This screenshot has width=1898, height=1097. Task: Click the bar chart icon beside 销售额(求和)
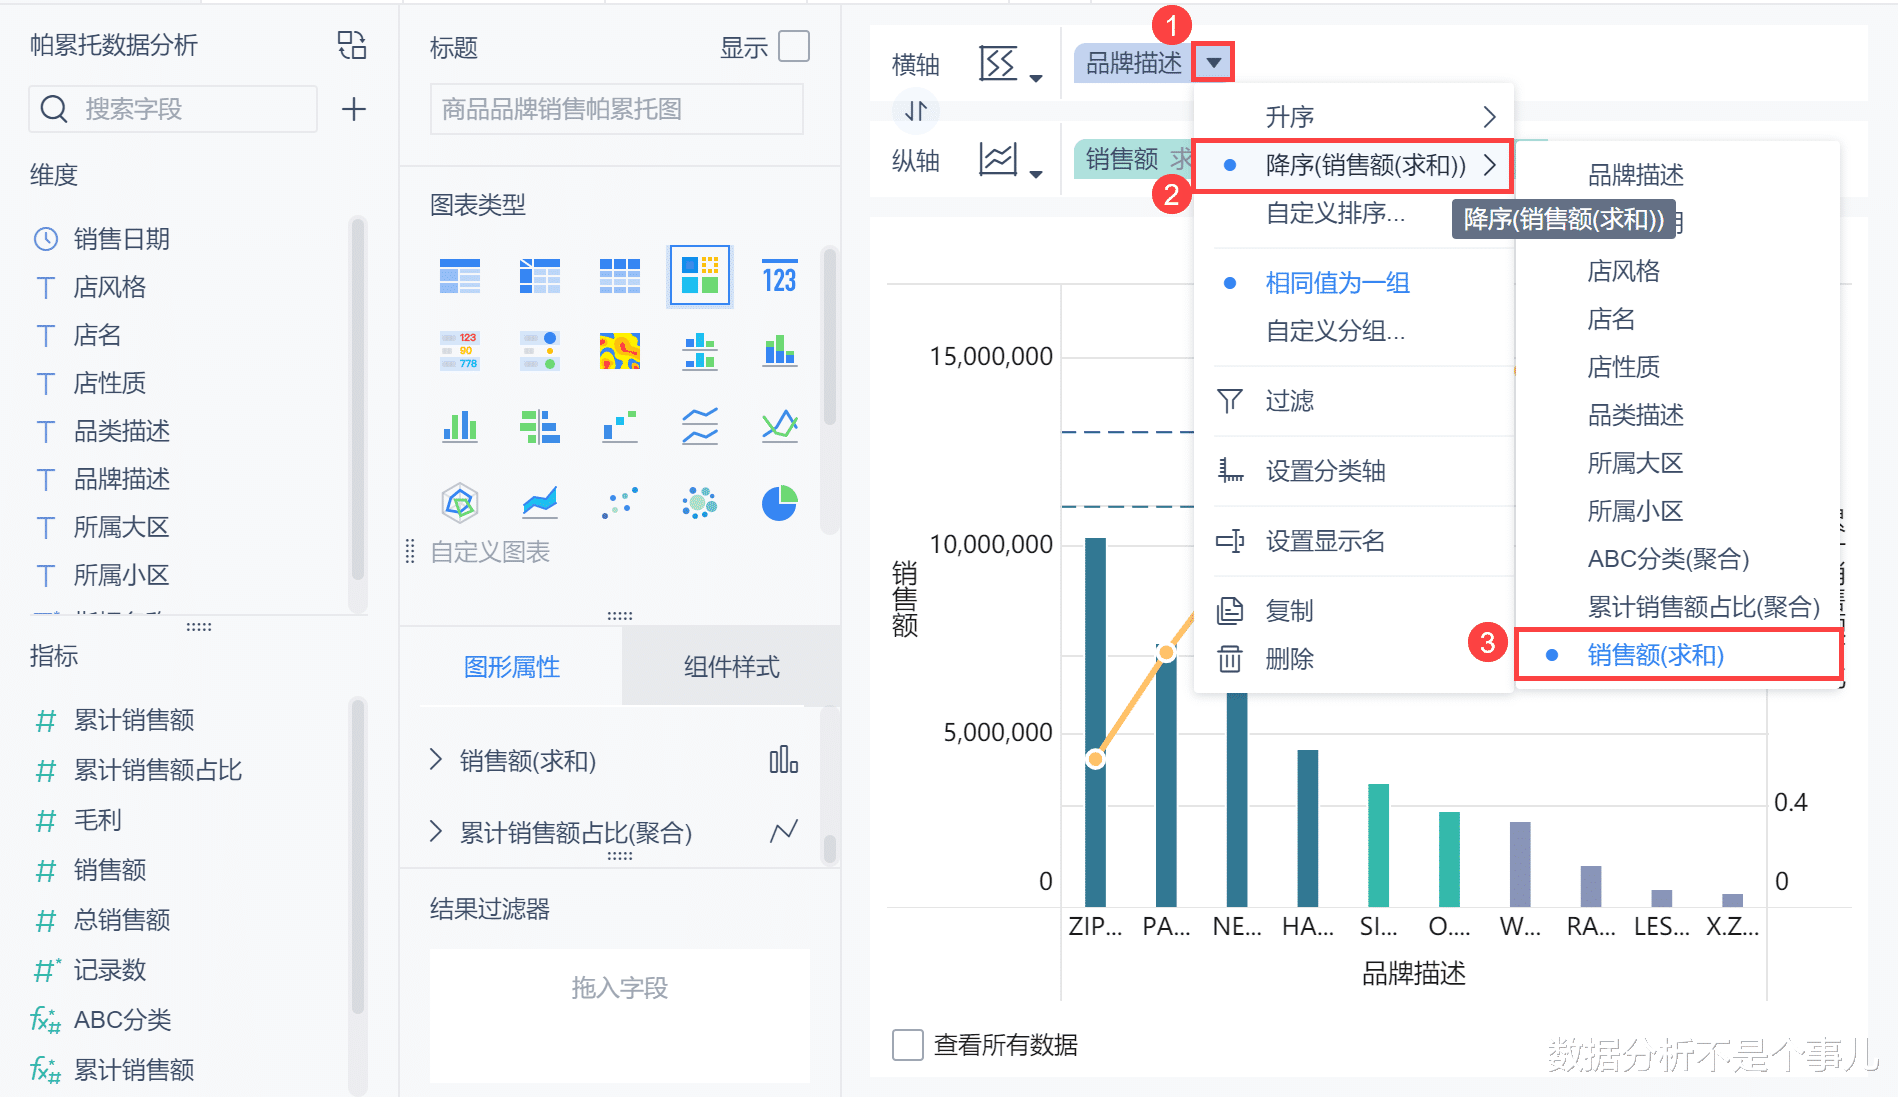[784, 760]
